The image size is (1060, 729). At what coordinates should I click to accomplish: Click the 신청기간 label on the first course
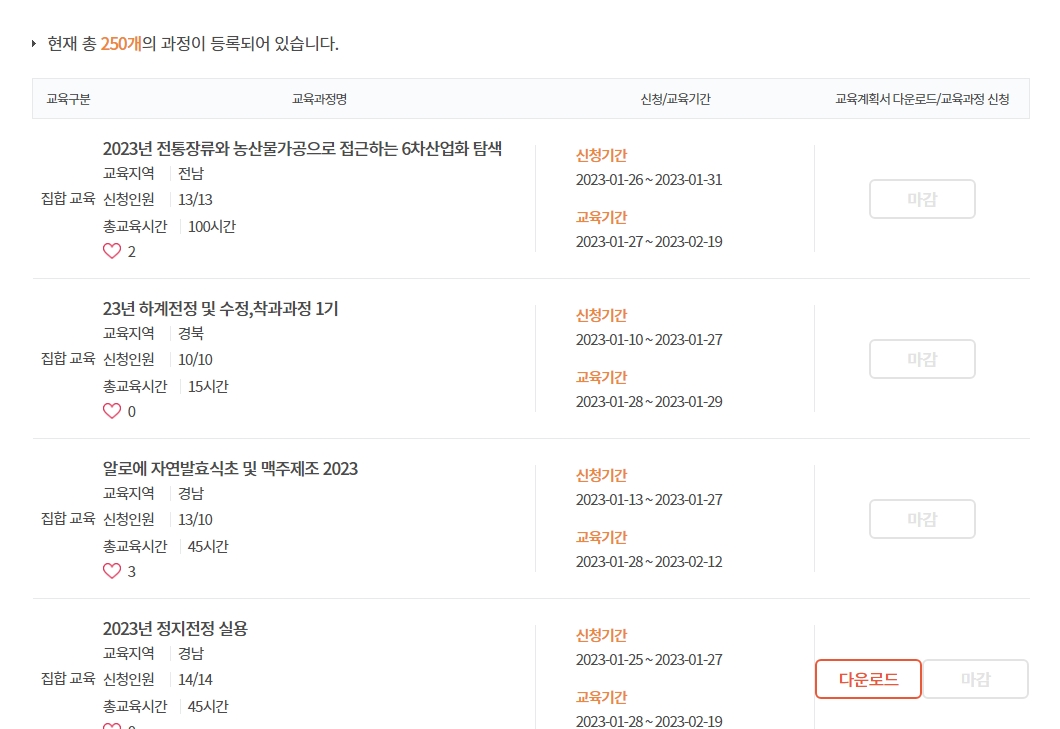click(601, 155)
